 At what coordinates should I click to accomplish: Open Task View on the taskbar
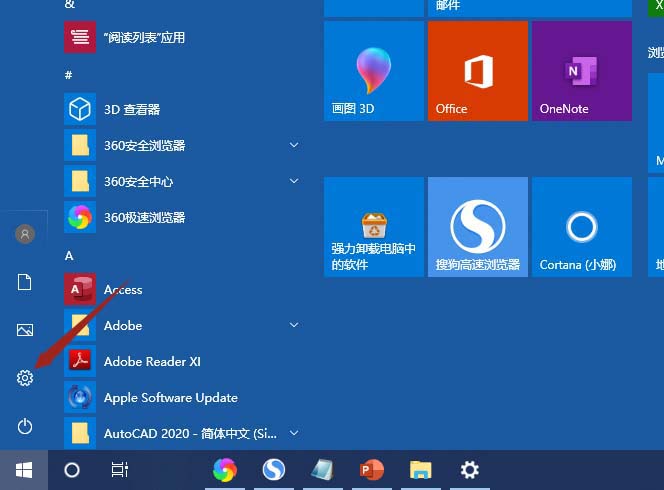point(120,470)
